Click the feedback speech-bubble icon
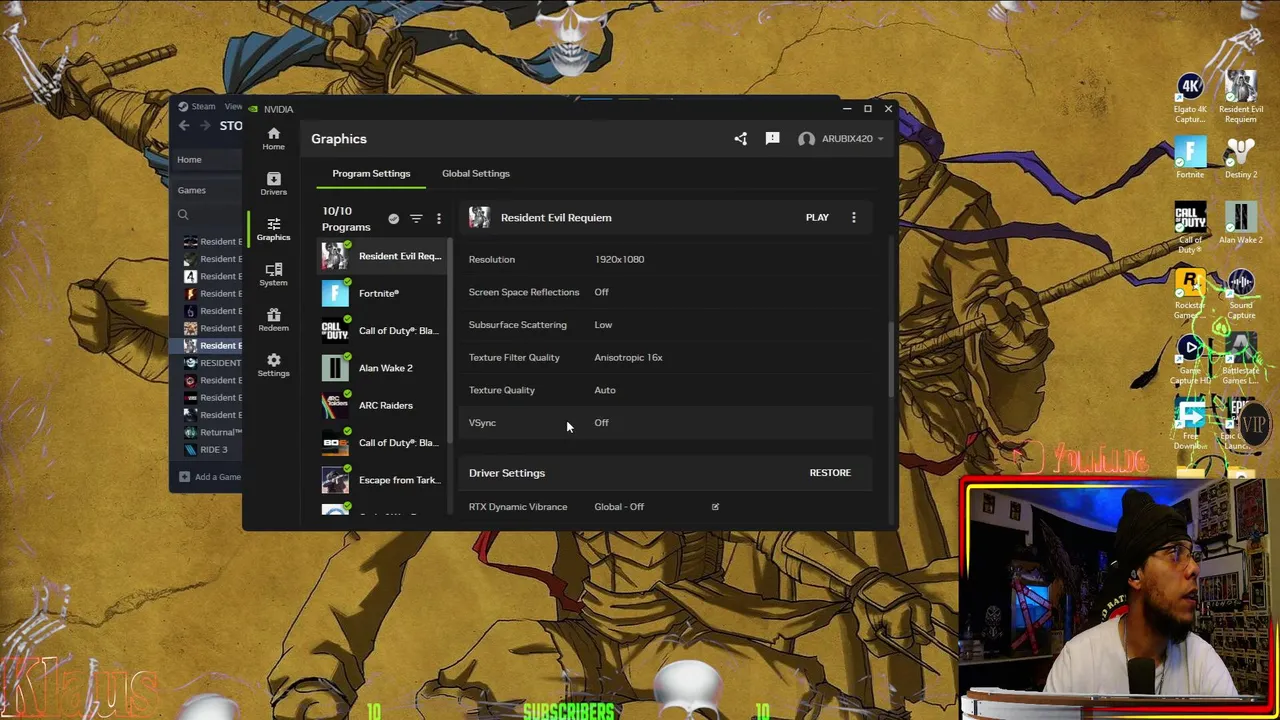Image resolution: width=1280 pixels, height=720 pixels. click(772, 139)
